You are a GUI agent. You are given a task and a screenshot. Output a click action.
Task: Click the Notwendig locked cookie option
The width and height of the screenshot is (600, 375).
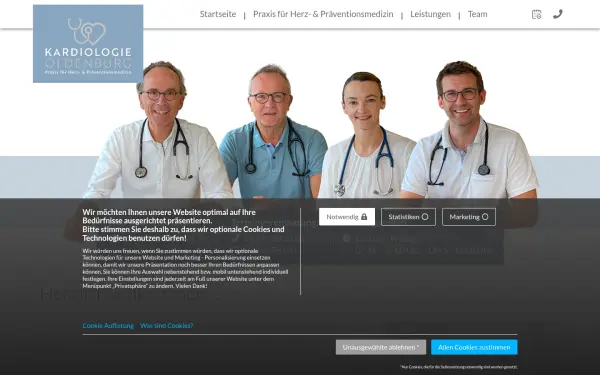pos(347,217)
